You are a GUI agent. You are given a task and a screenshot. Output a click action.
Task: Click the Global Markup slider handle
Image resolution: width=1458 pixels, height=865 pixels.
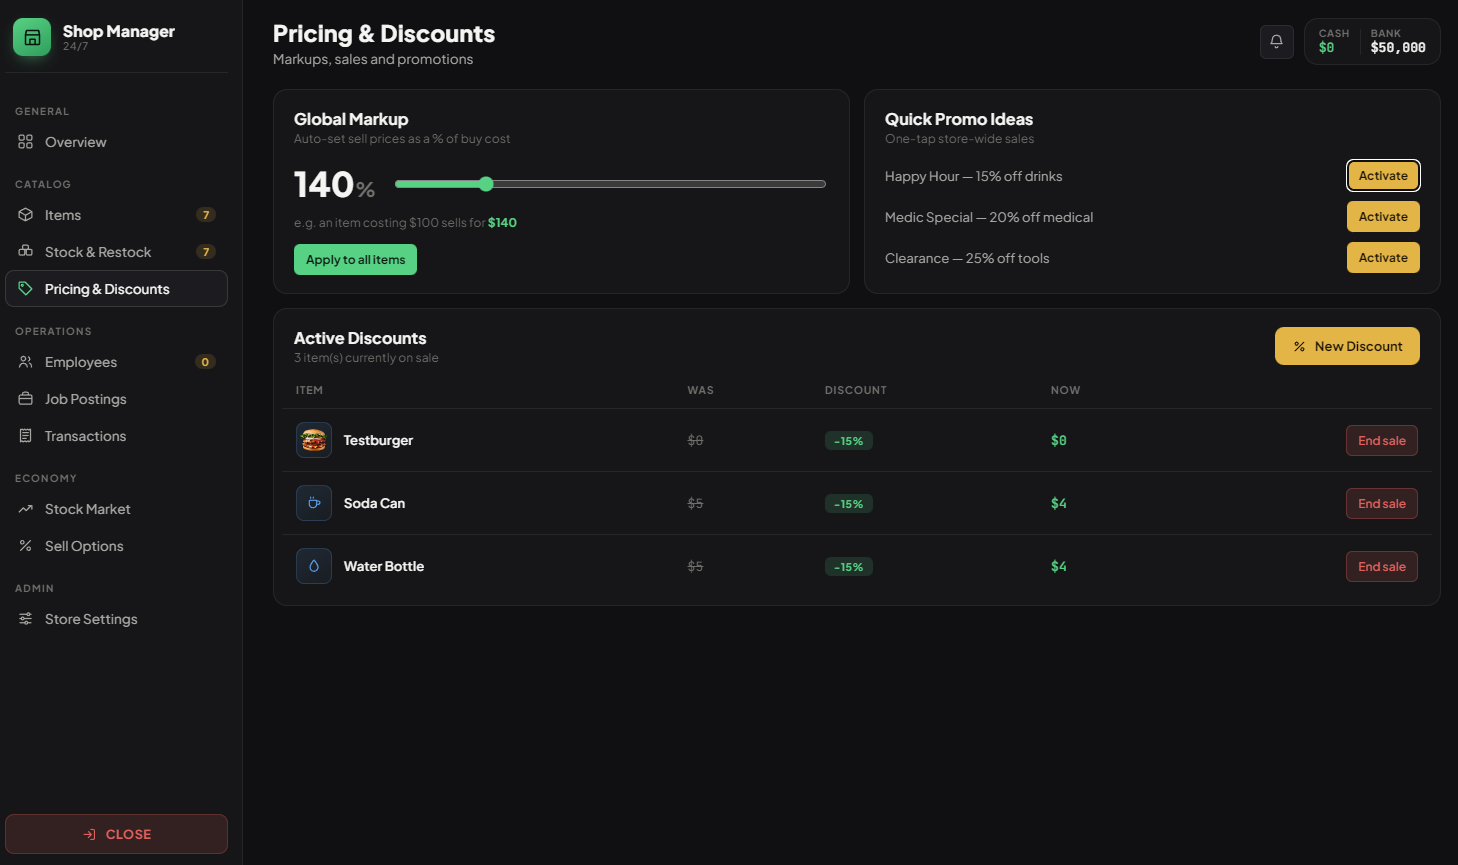(x=486, y=184)
